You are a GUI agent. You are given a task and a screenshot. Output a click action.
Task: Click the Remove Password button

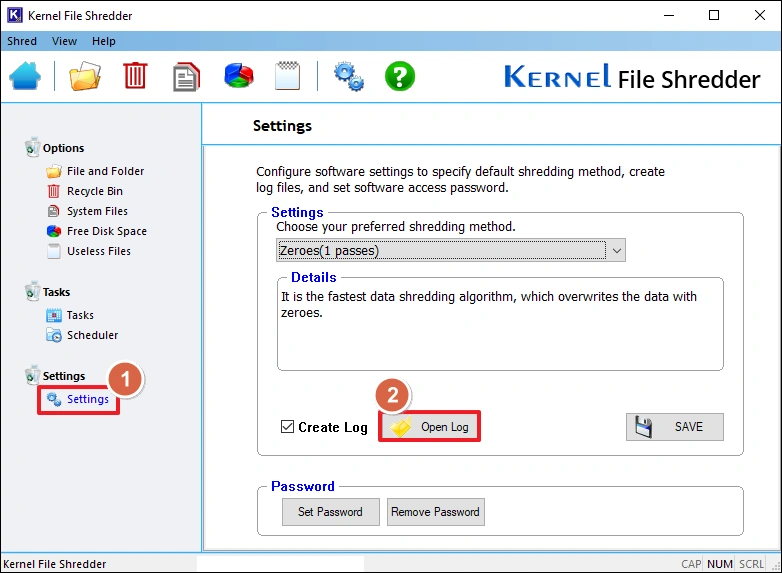[435, 512]
